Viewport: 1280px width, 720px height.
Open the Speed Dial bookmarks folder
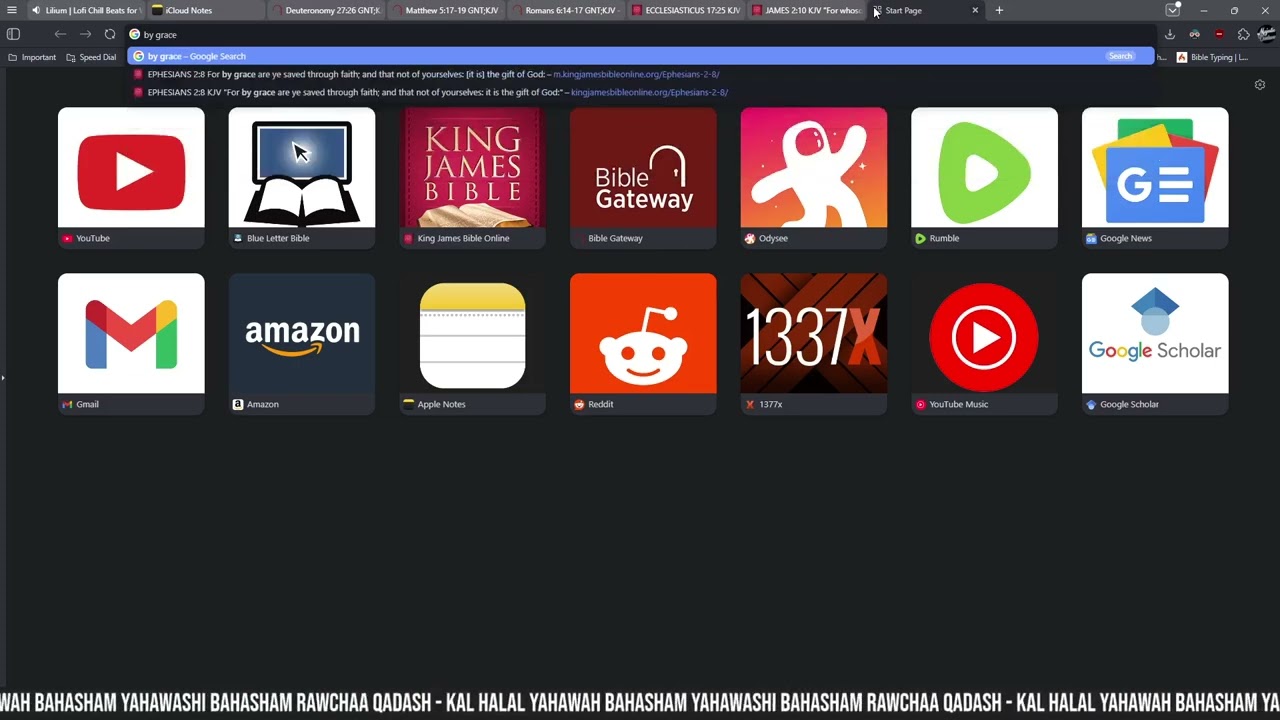(x=91, y=57)
